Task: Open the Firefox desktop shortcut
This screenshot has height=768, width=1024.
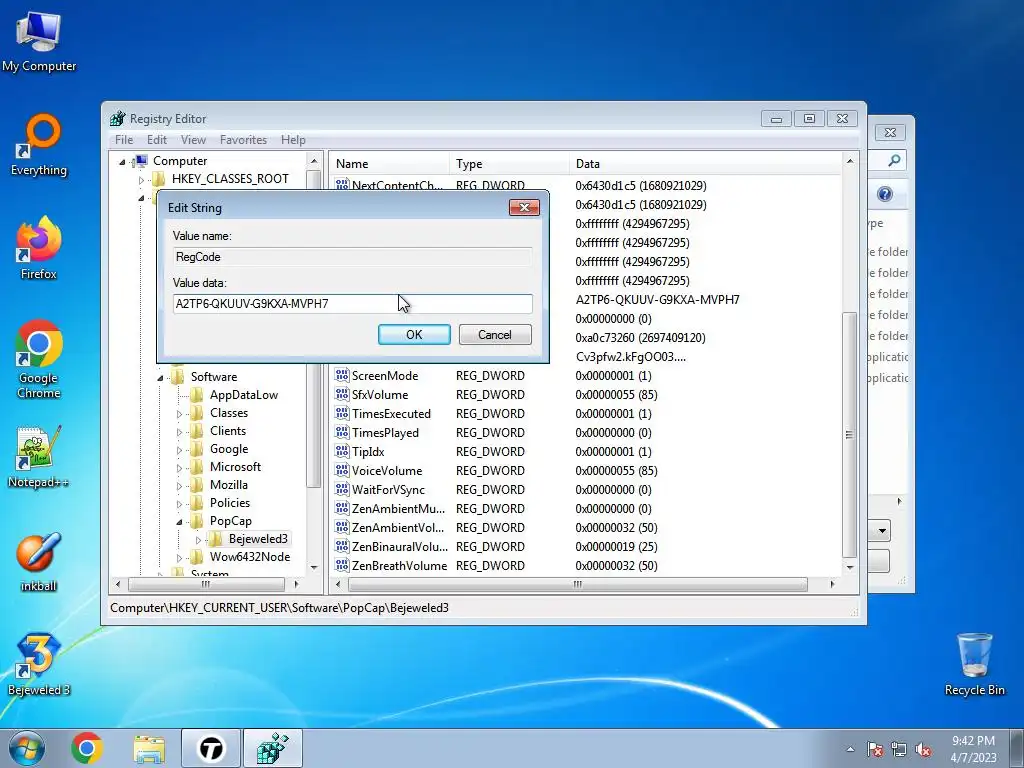Action: [39, 248]
